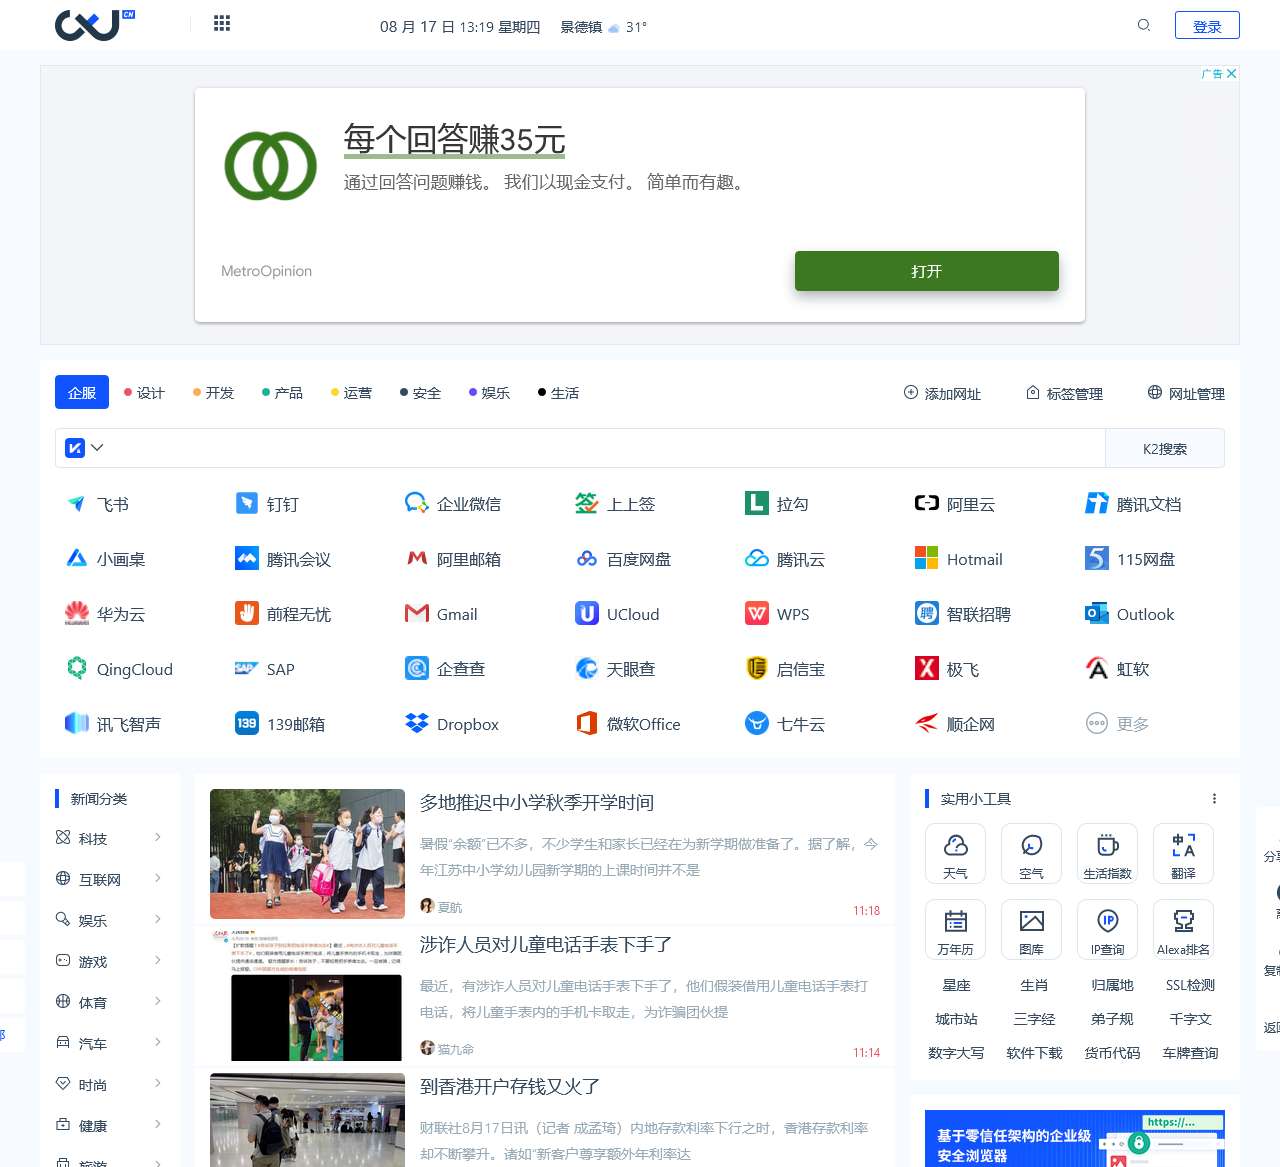Switch to the 安全 tab
Image resolution: width=1280 pixels, height=1167 pixels.
coord(420,393)
